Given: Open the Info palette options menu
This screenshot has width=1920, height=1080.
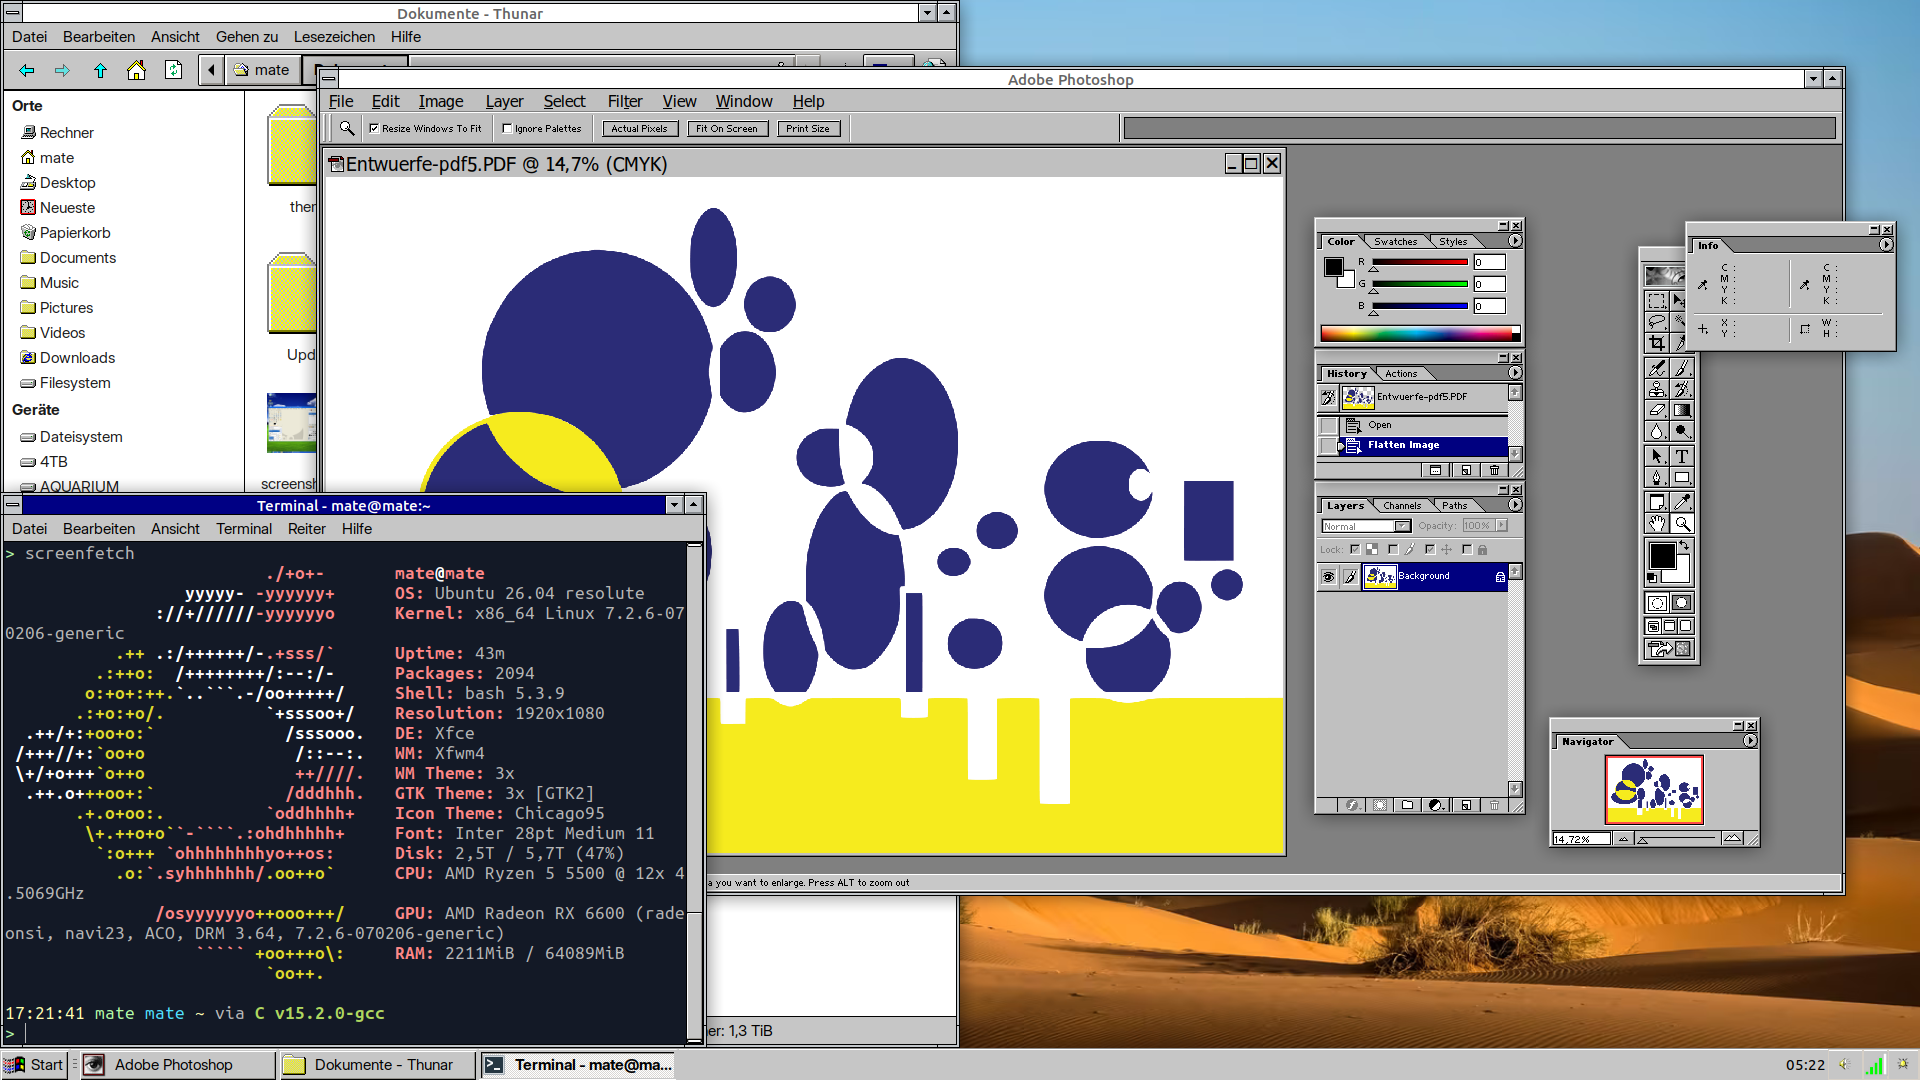Looking at the screenshot, I should 1886,245.
